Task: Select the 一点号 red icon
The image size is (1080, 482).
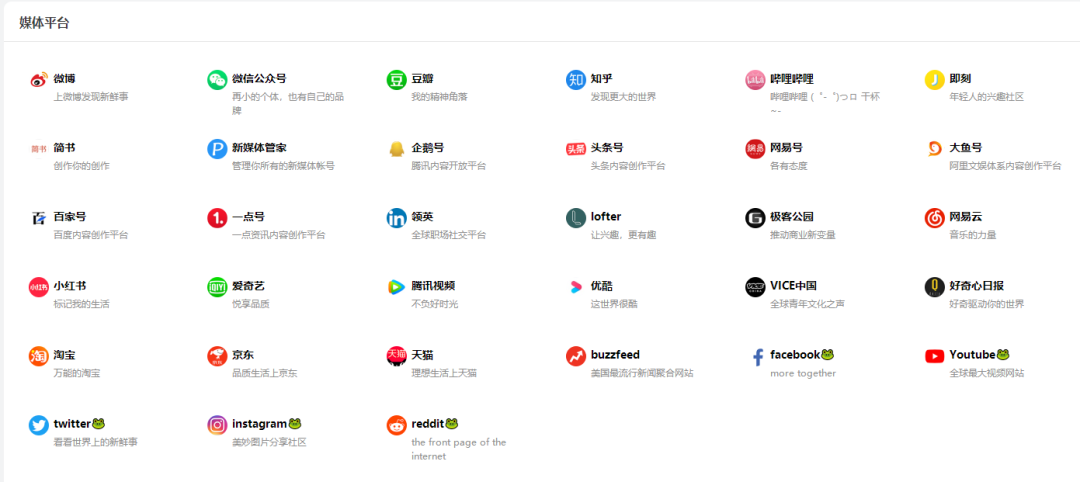Action: (x=217, y=218)
